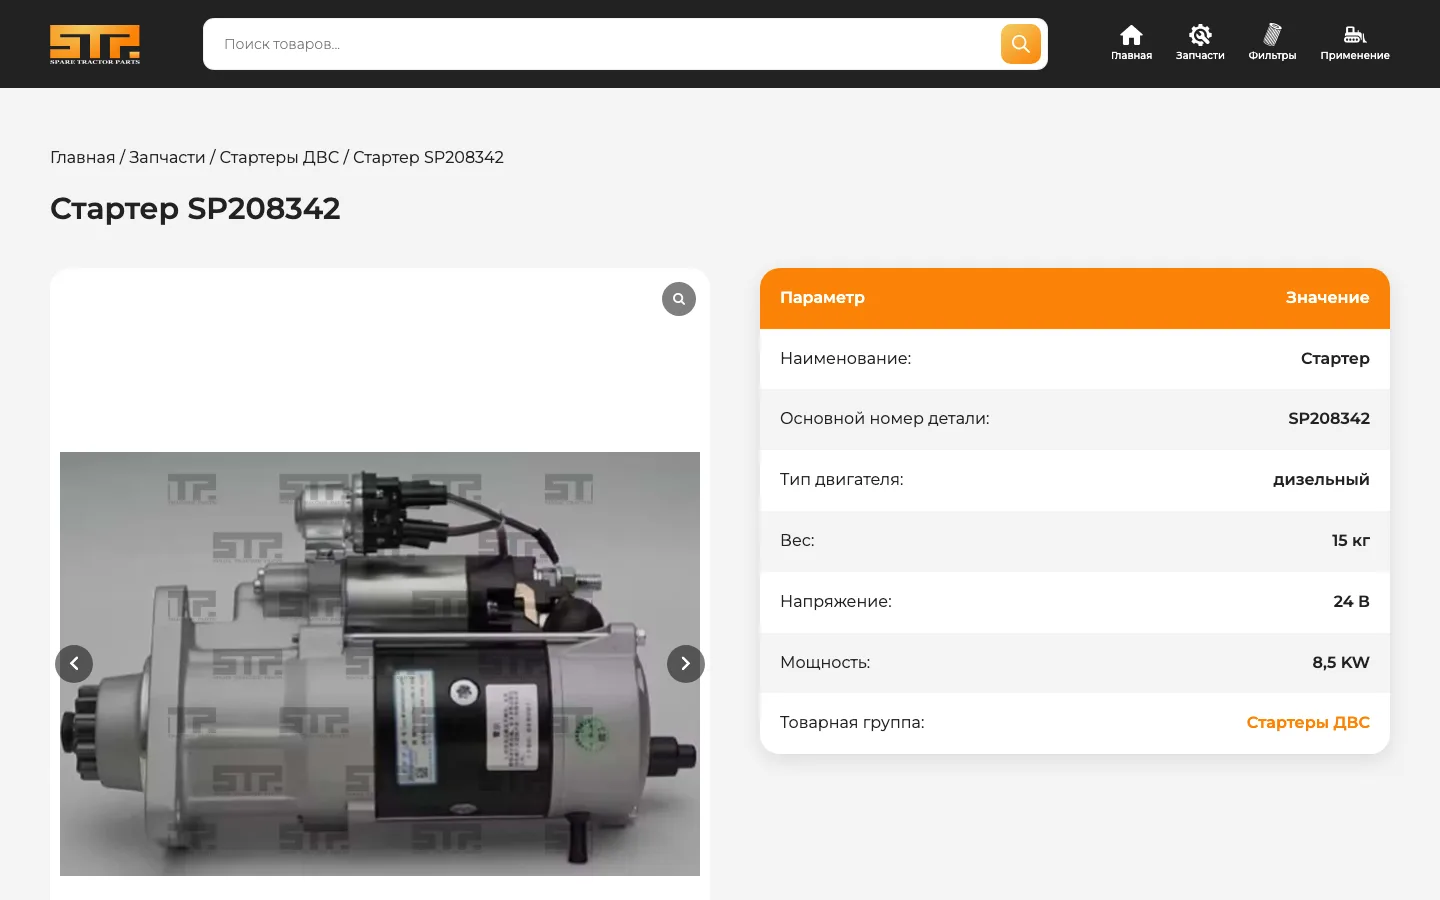Click the Напряжение row label

tap(836, 601)
